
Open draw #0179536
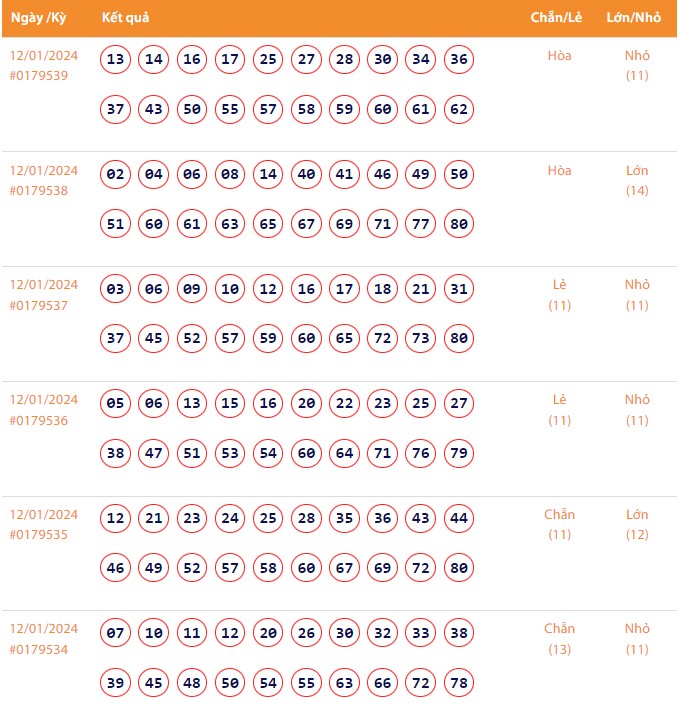click(39, 420)
